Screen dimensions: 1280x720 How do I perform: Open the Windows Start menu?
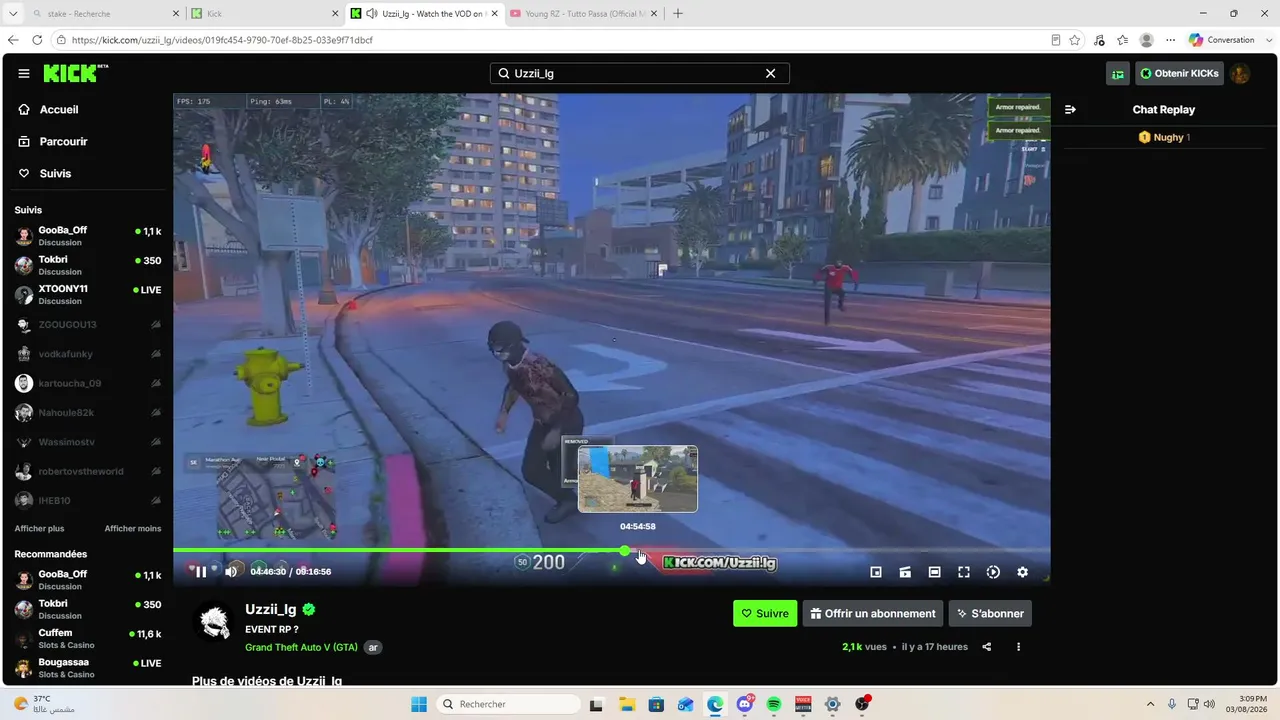point(419,704)
